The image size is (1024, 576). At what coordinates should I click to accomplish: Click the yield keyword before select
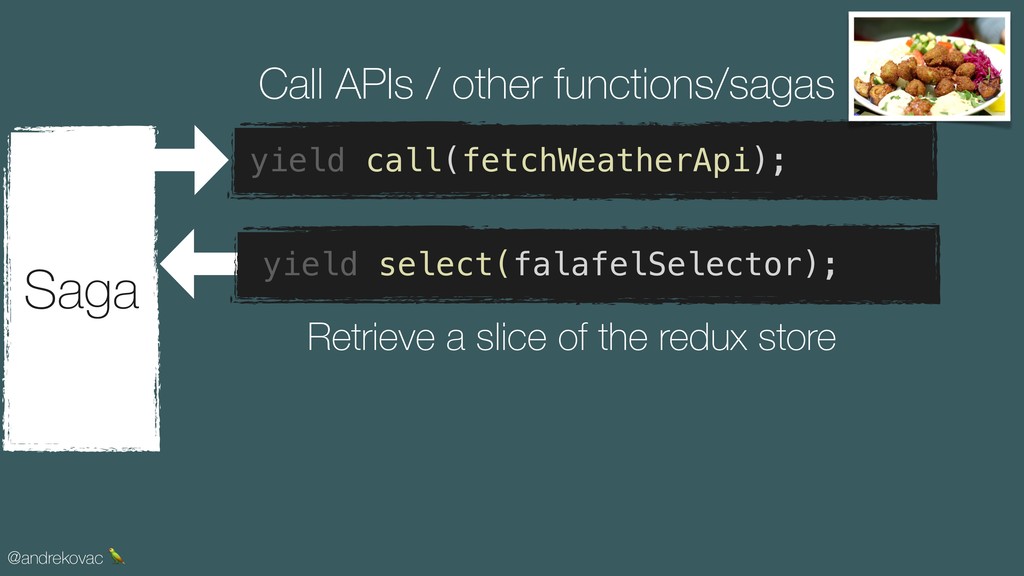tap(310, 266)
